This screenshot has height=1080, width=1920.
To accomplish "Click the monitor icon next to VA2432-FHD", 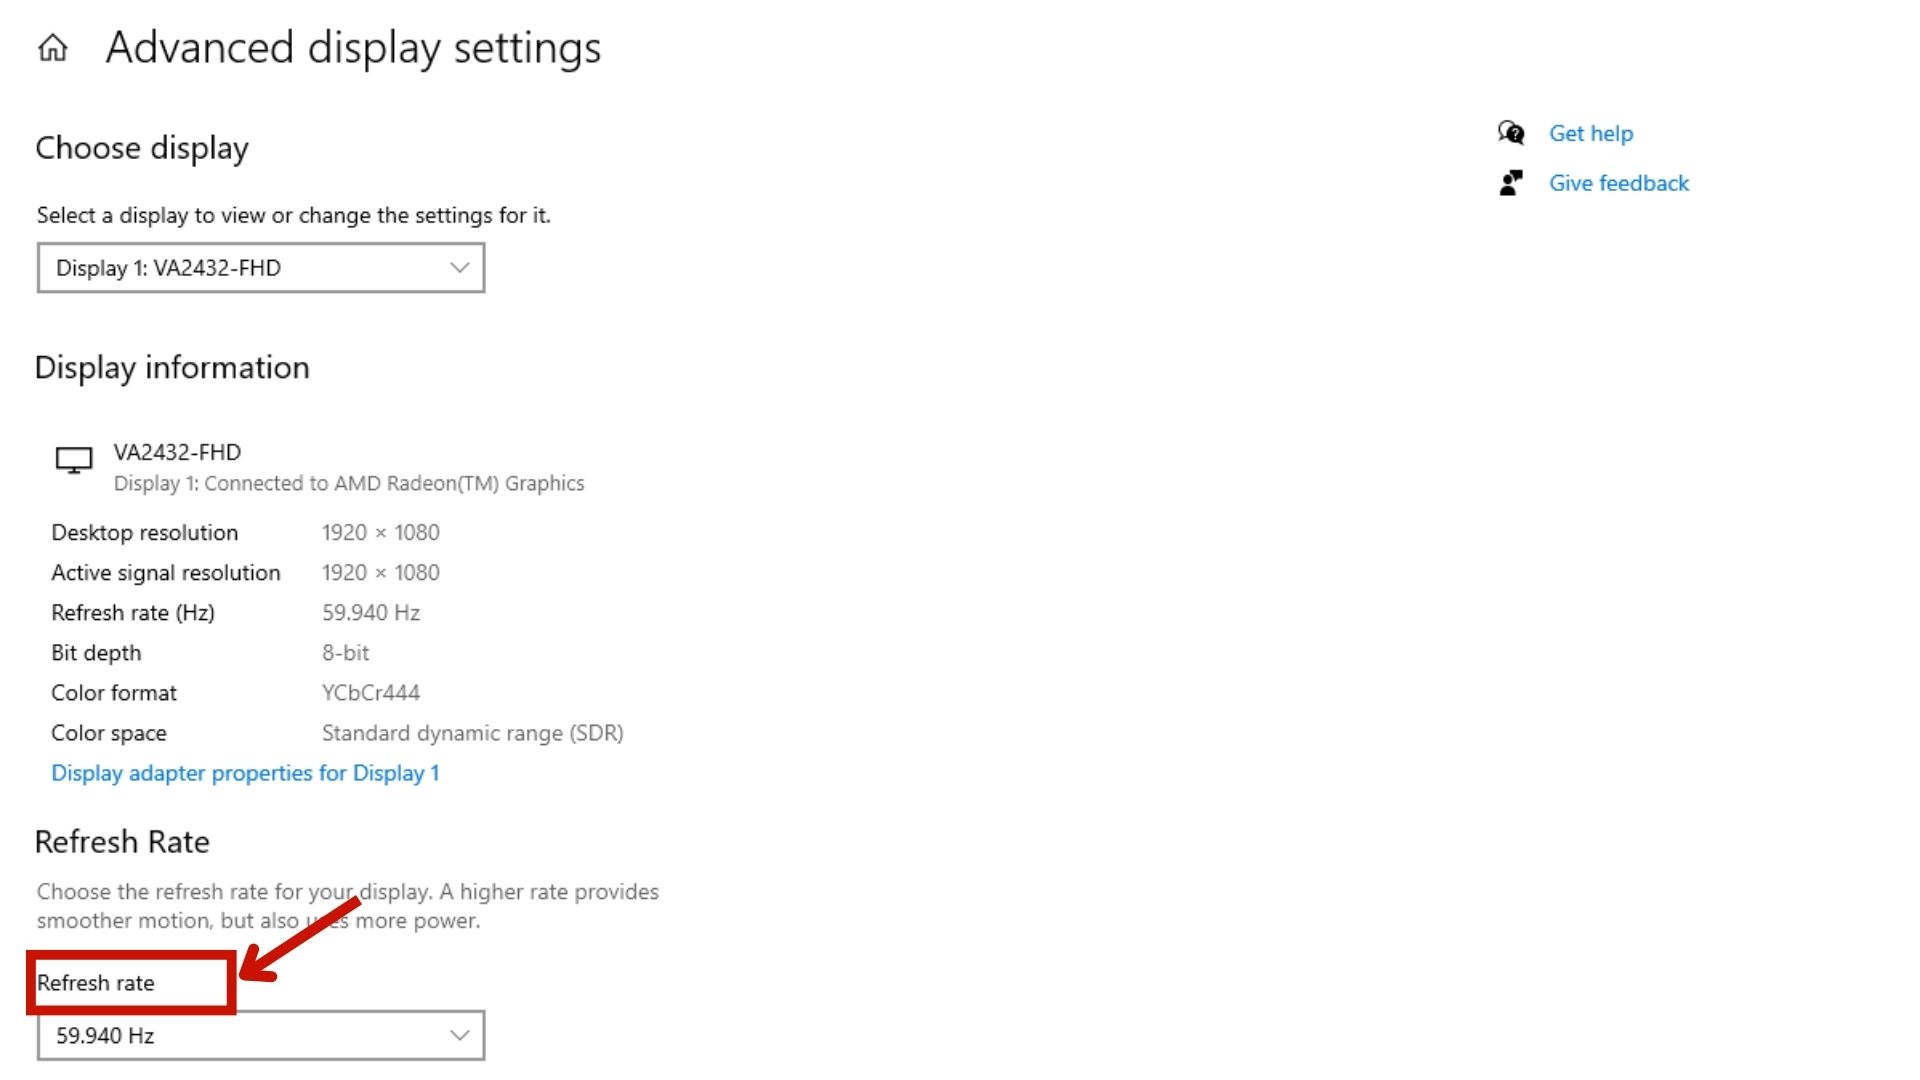I will coord(73,460).
